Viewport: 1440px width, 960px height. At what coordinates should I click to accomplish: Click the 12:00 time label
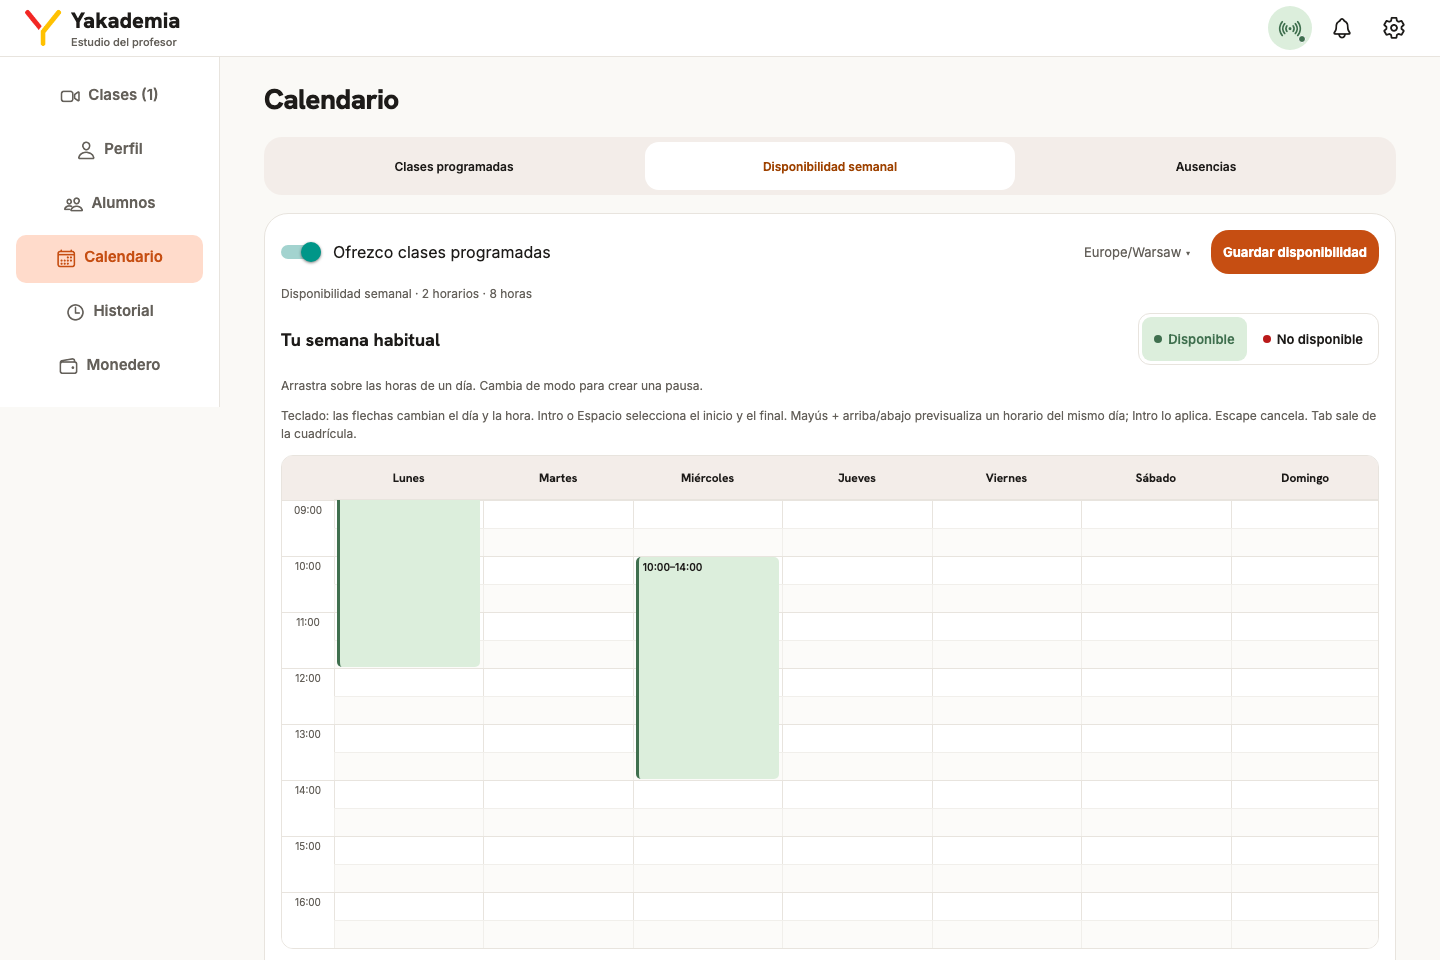[x=308, y=678]
